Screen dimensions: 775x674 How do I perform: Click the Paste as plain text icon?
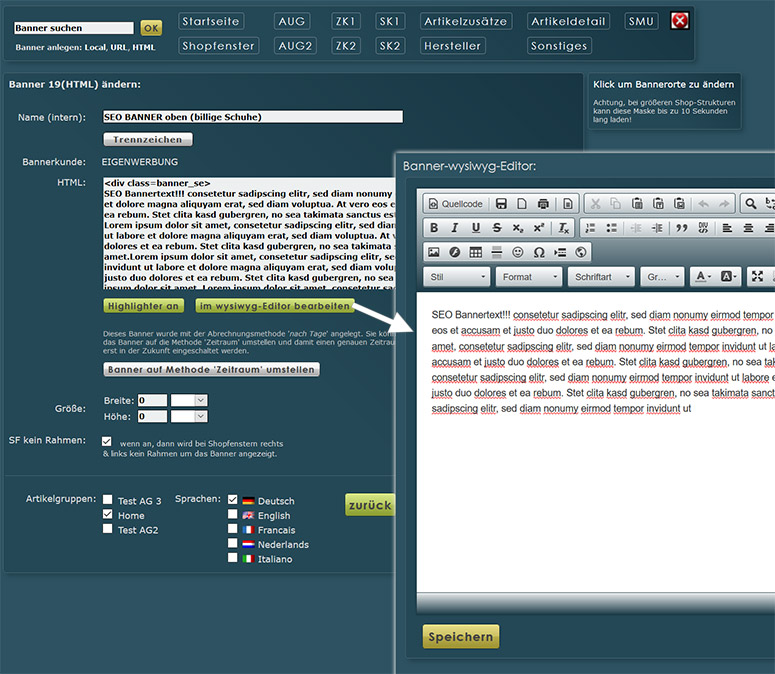(658, 204)
